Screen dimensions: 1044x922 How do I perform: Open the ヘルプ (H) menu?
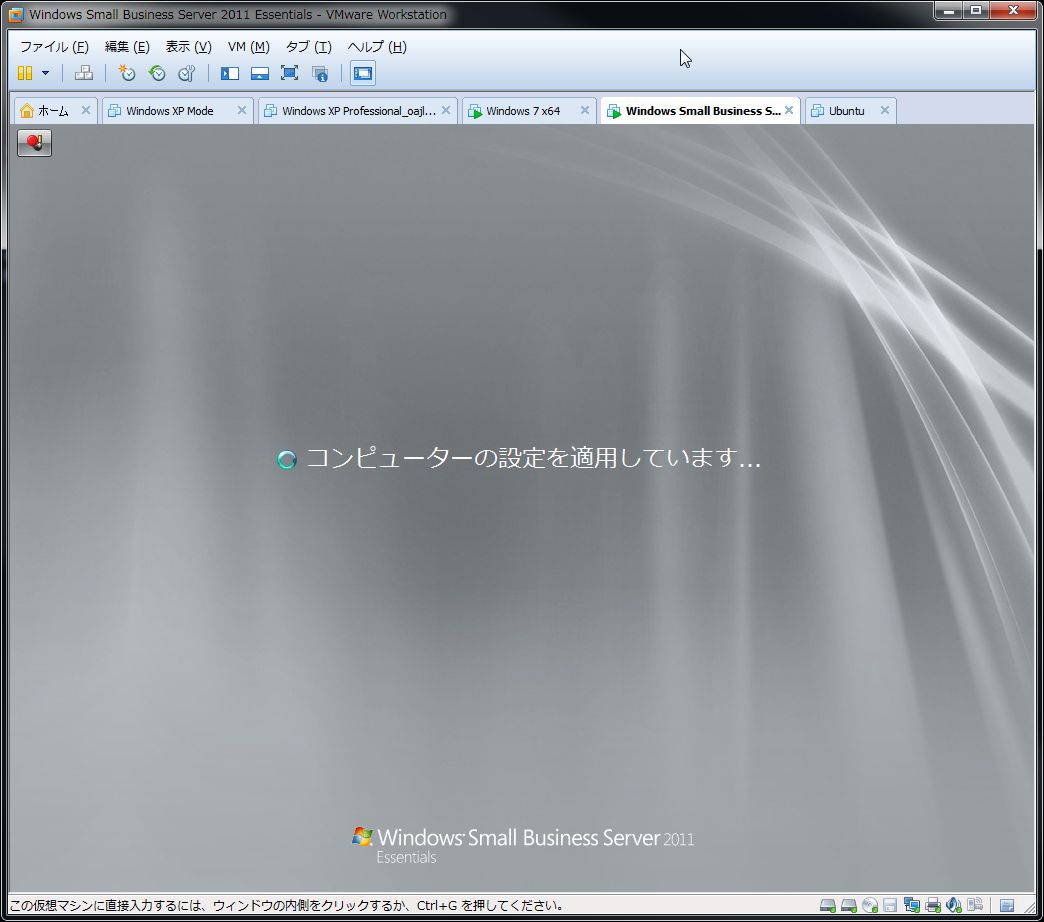click(x=377, y=47)
